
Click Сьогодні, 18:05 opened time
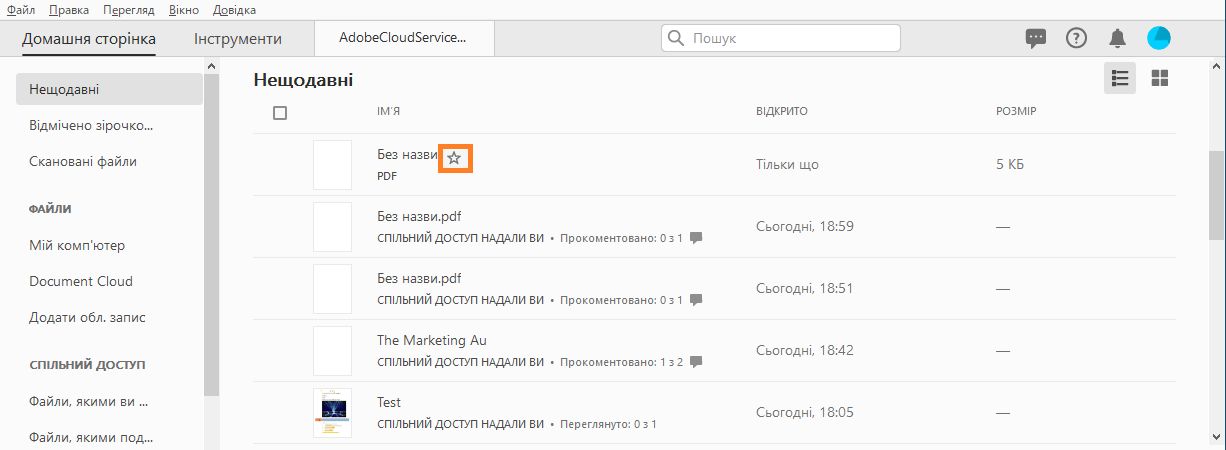805,412
